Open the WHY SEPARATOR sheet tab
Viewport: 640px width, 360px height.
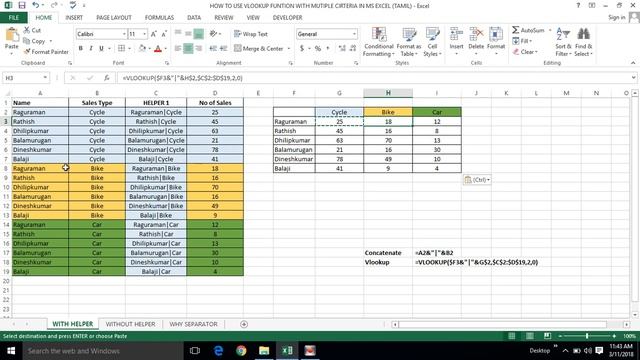[193, 324]
